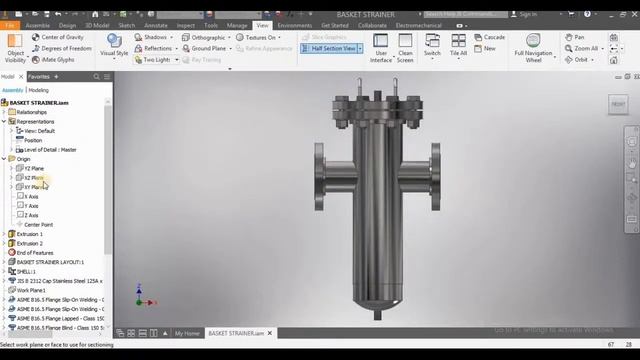Click the Half Section View button
The image size is (640, 360).
tap(329, 49)
